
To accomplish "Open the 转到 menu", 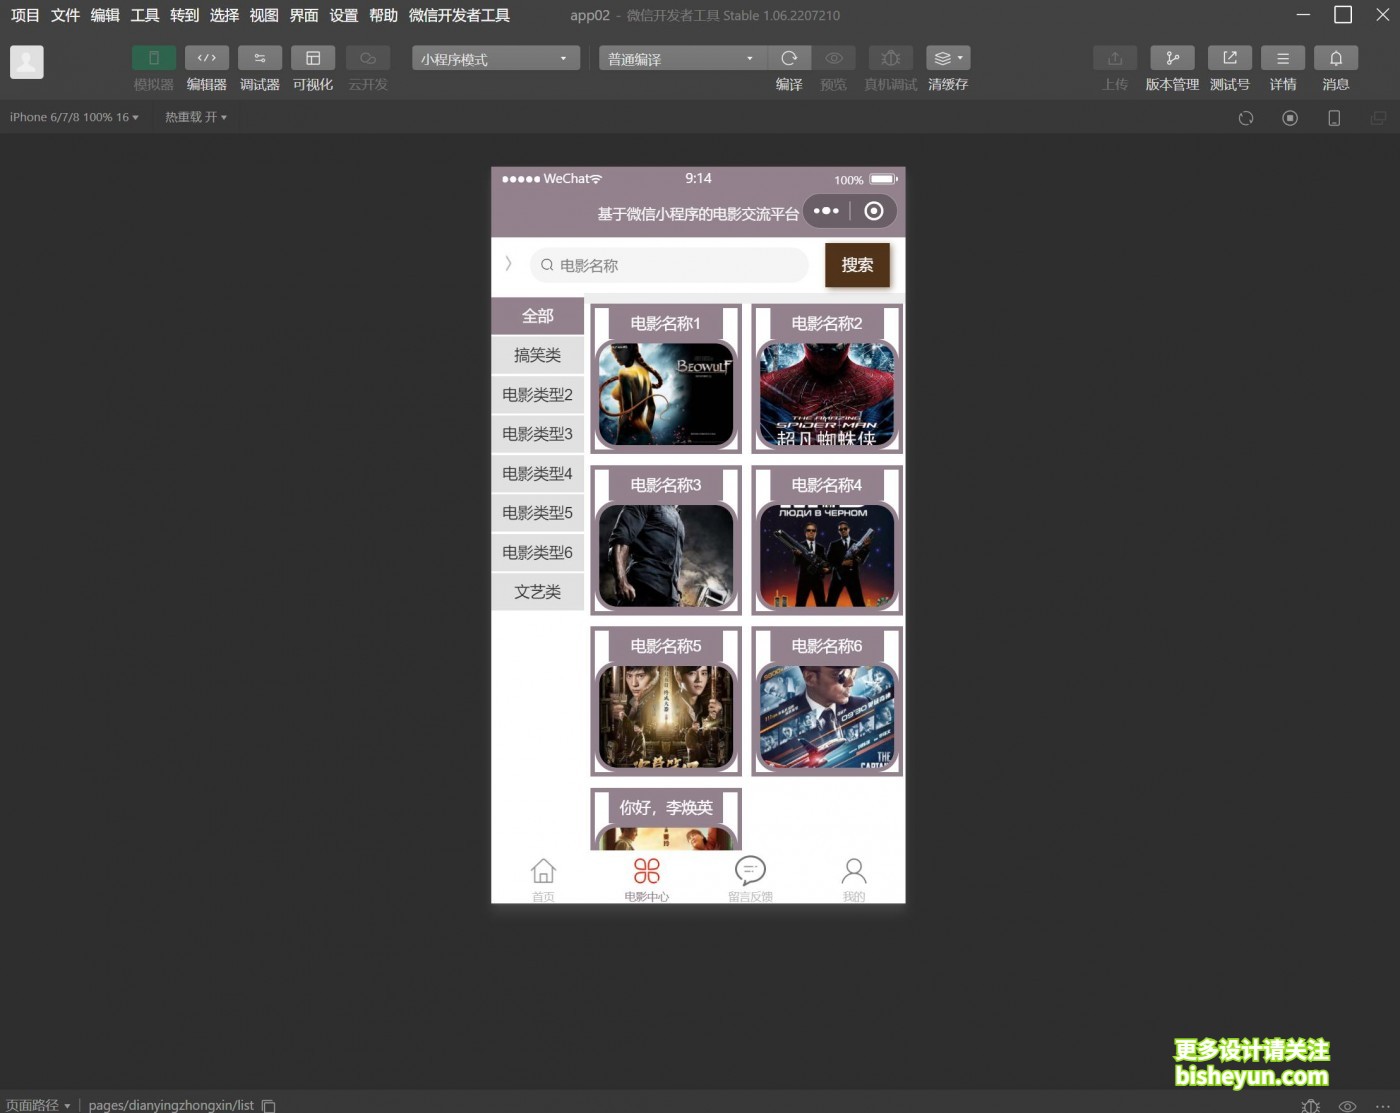I will tap(185, 15).
